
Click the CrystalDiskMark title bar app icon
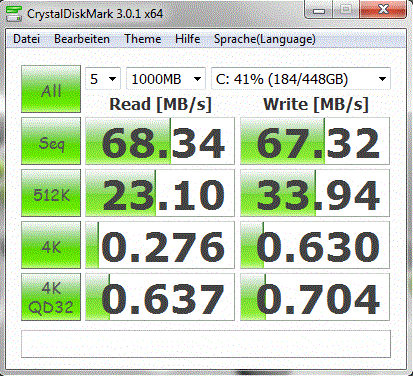tap(14, 13)
